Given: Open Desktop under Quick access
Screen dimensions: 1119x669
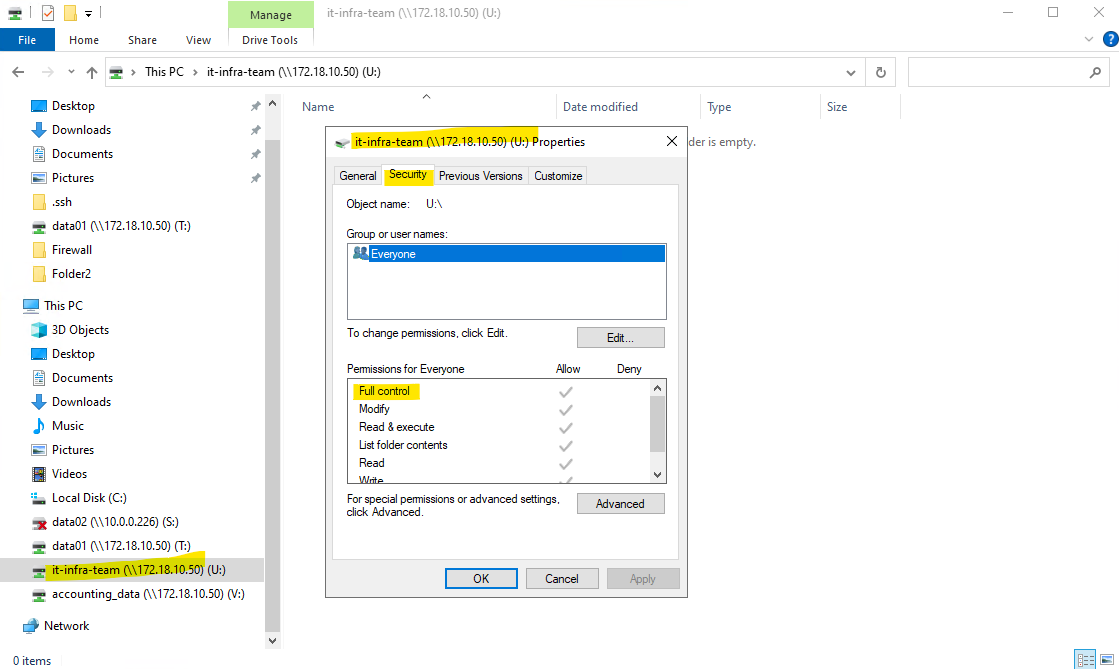Looking at the screenshot, I should coord(73,106).
